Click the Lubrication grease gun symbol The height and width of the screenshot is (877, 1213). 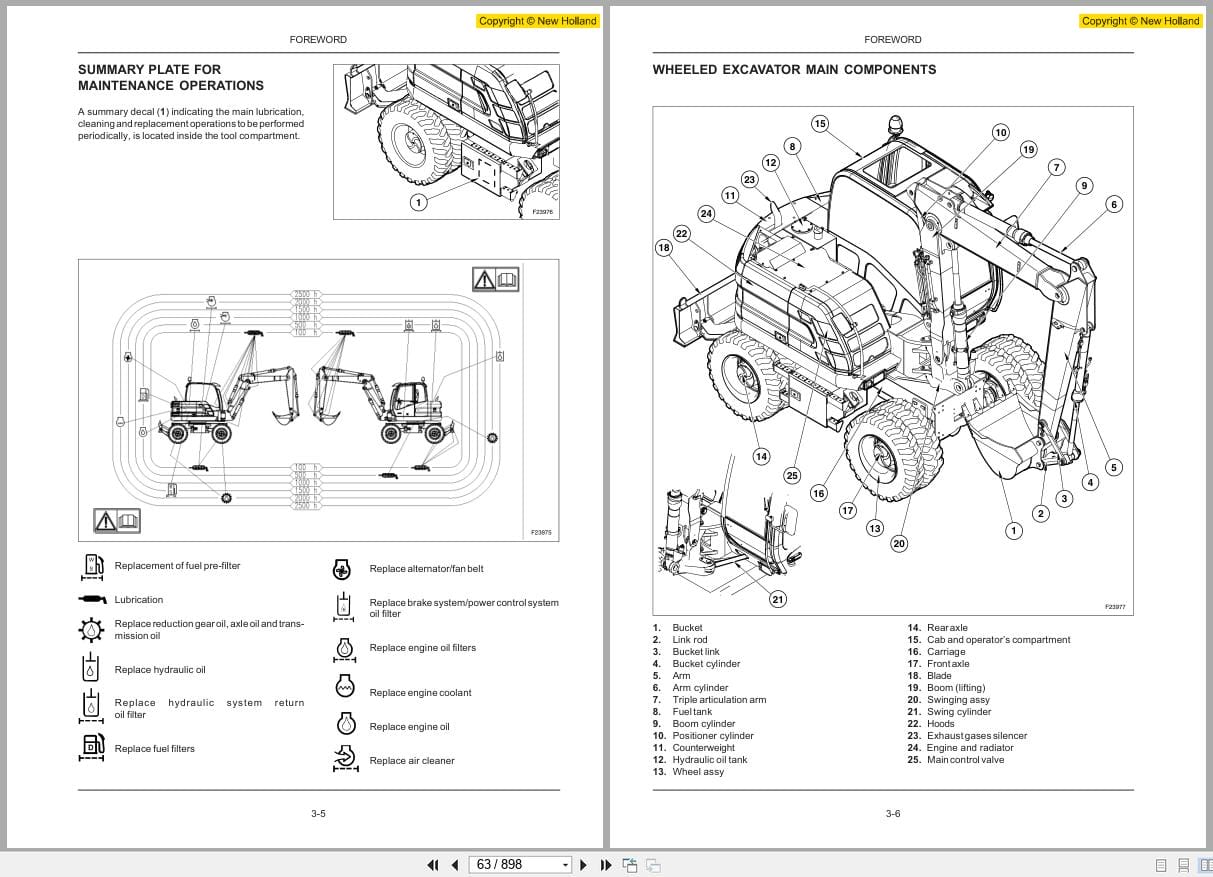(x=92, y=599)
